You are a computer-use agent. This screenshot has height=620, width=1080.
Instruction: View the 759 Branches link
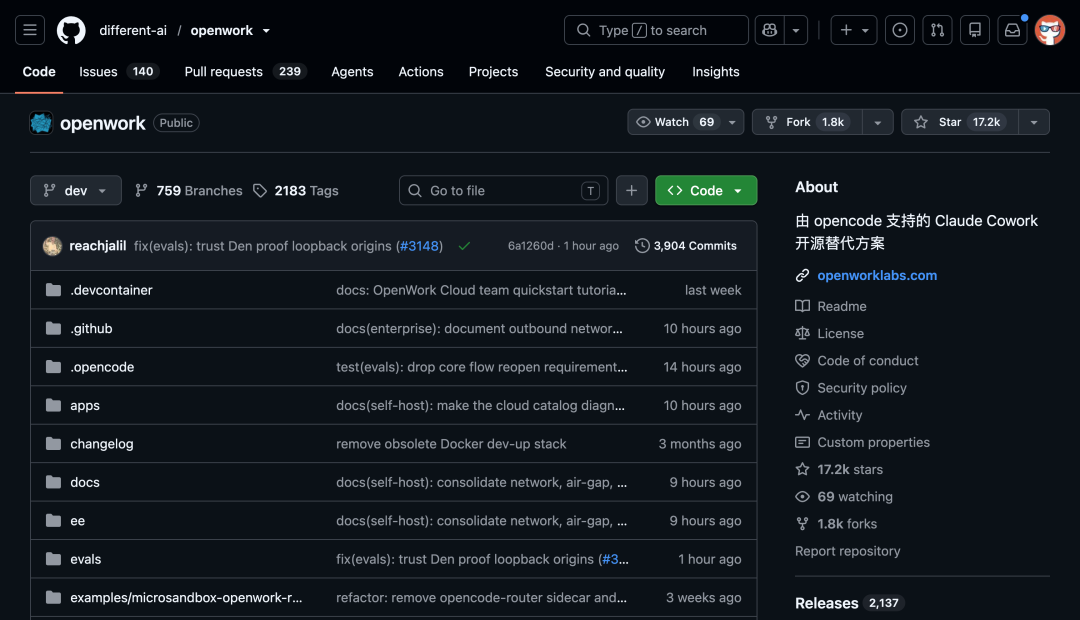(x=189, y=191)
